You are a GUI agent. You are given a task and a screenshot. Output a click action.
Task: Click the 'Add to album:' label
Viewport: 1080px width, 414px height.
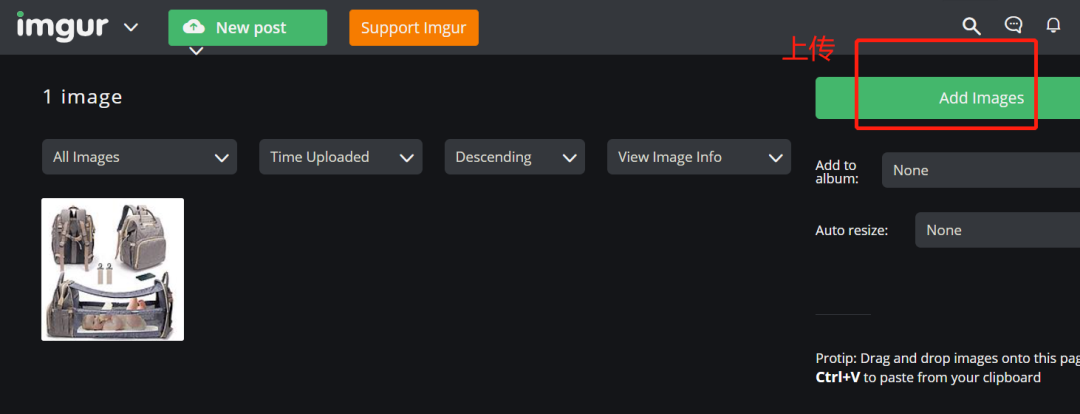[837, 172]
